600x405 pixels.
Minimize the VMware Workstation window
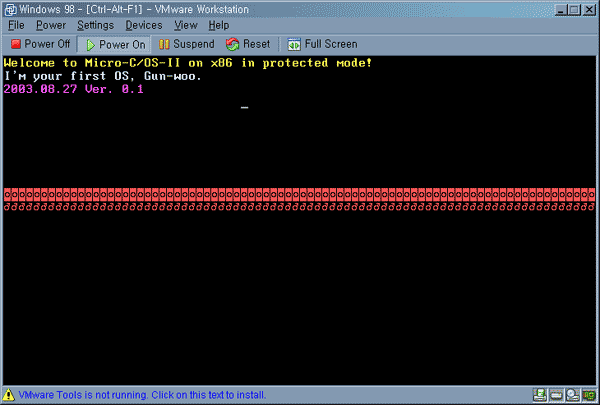(x=561, y=10)
